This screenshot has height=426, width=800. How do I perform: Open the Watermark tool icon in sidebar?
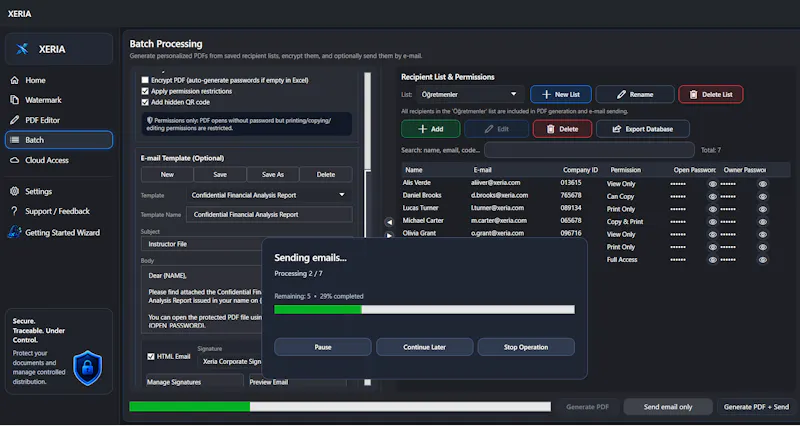pyautogui.click(x=15, y=100)
